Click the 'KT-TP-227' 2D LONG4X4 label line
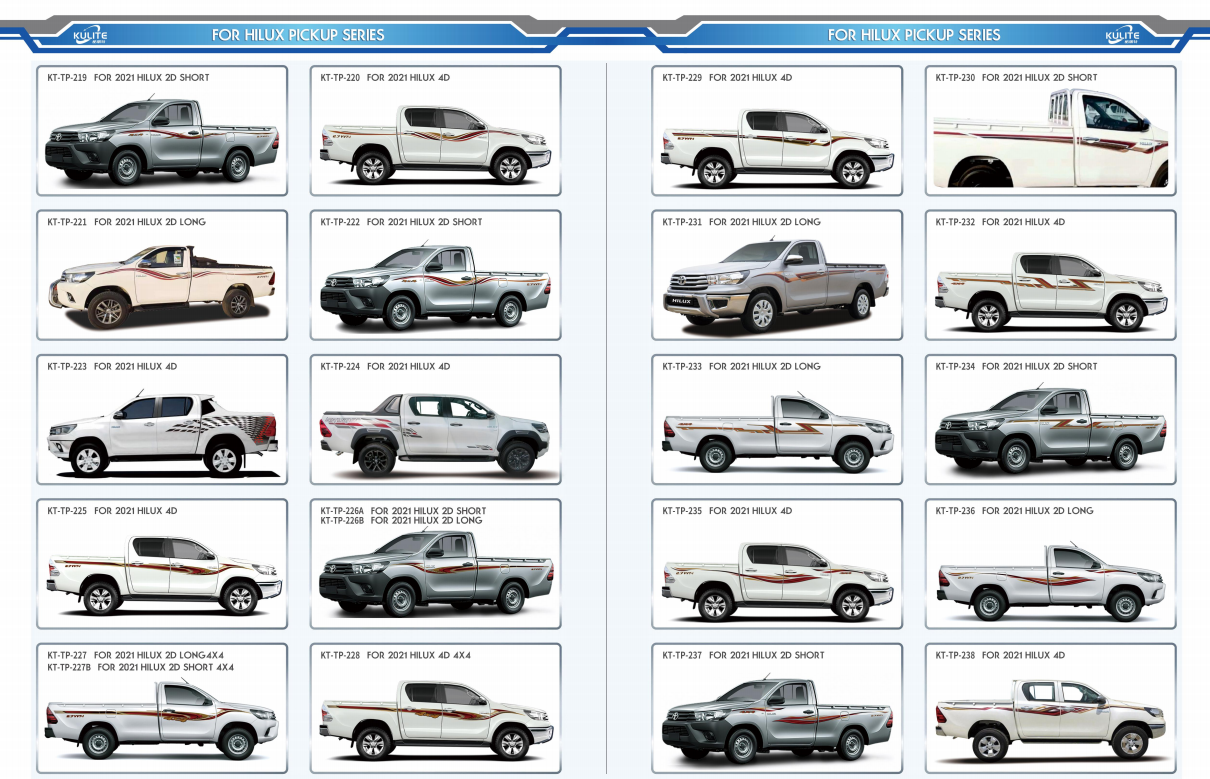Image resolution: width=1210 pixels, height=779 pixels. point(135,656)
